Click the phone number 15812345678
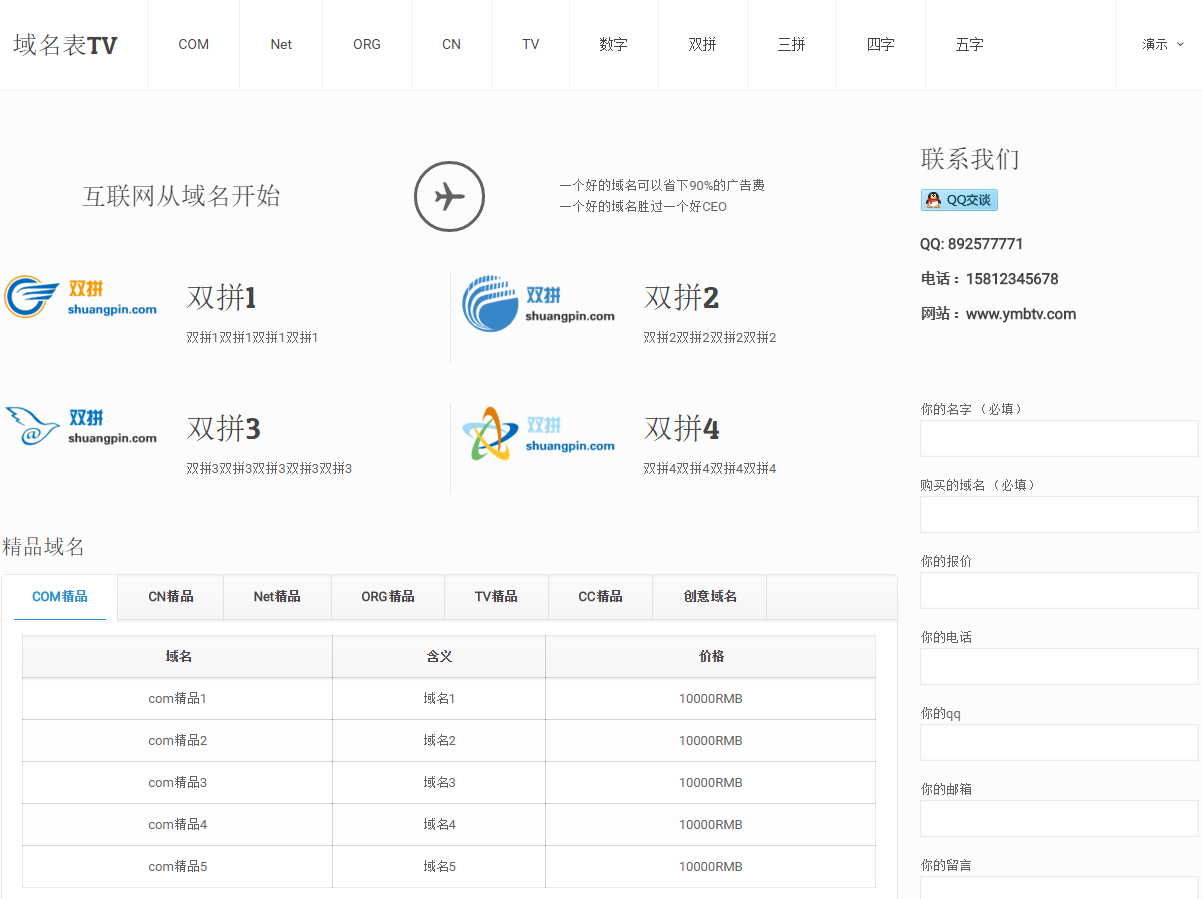This screenshot has height=899, width=1203. pyautogui.click(x=1011, y=279)
